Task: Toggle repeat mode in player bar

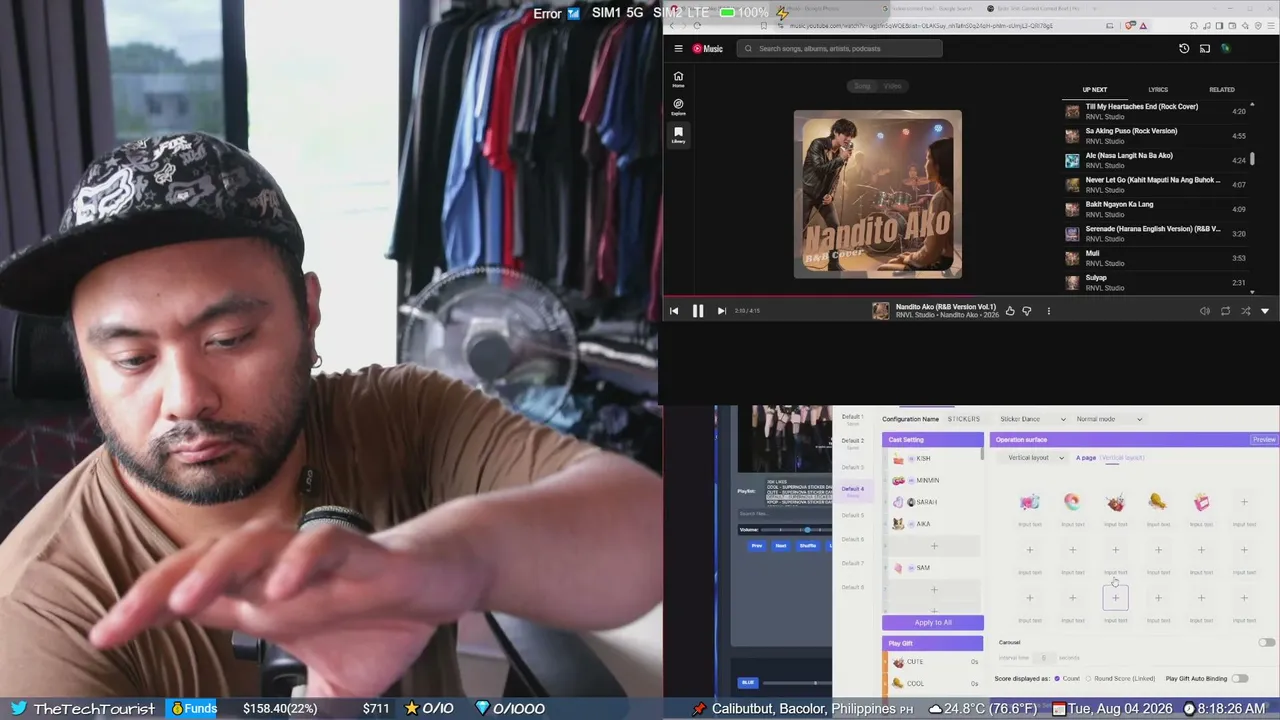Action: click(x=1225, y=311)
